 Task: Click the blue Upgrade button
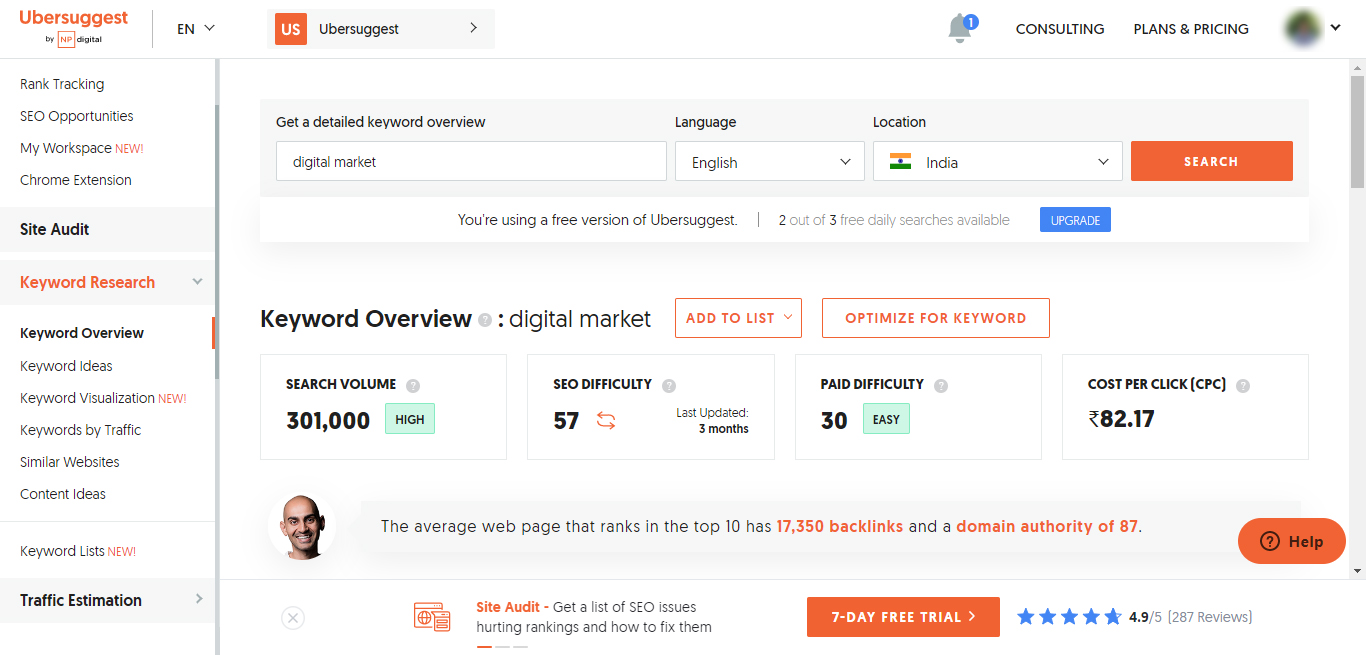click(1075, 220)
